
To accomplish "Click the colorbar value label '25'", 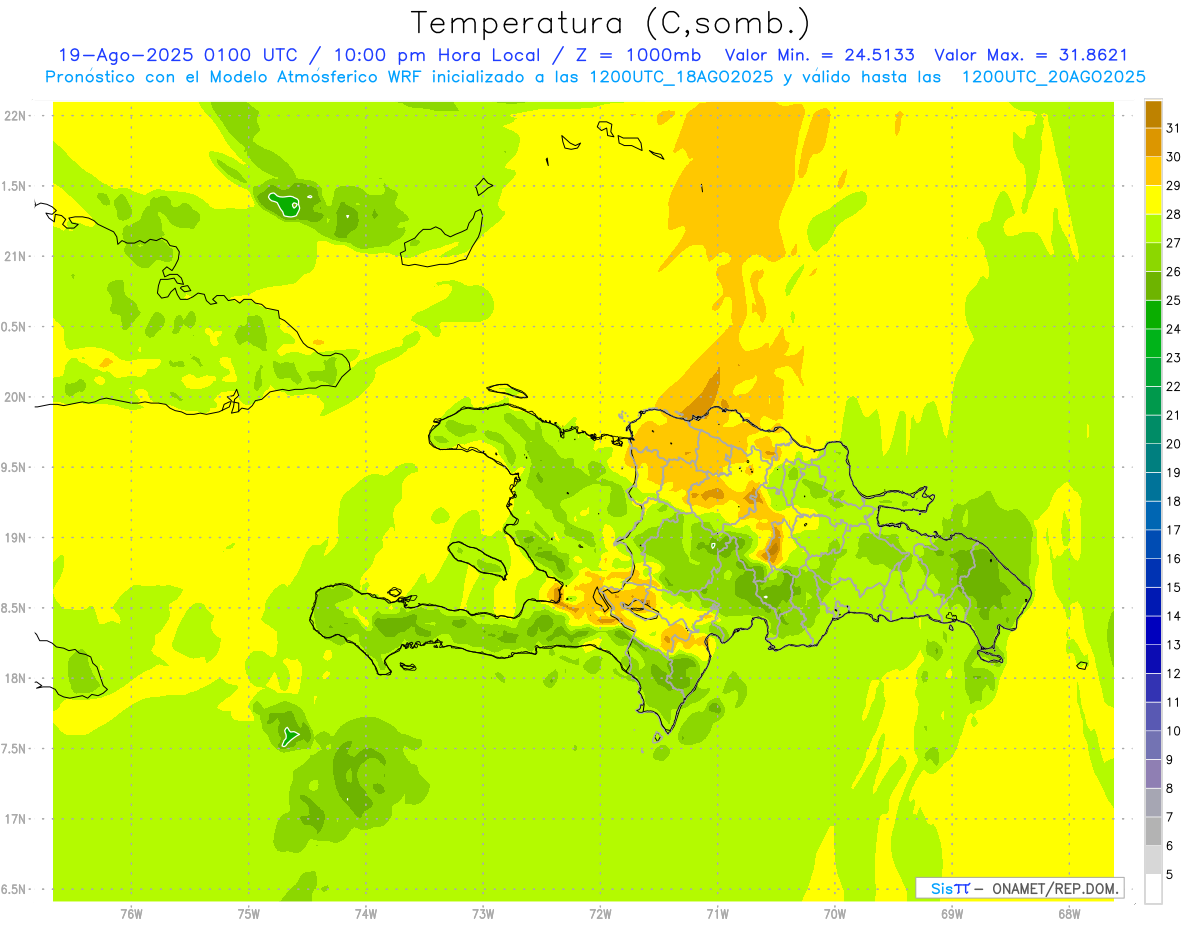I will (x=1173, y=300).
